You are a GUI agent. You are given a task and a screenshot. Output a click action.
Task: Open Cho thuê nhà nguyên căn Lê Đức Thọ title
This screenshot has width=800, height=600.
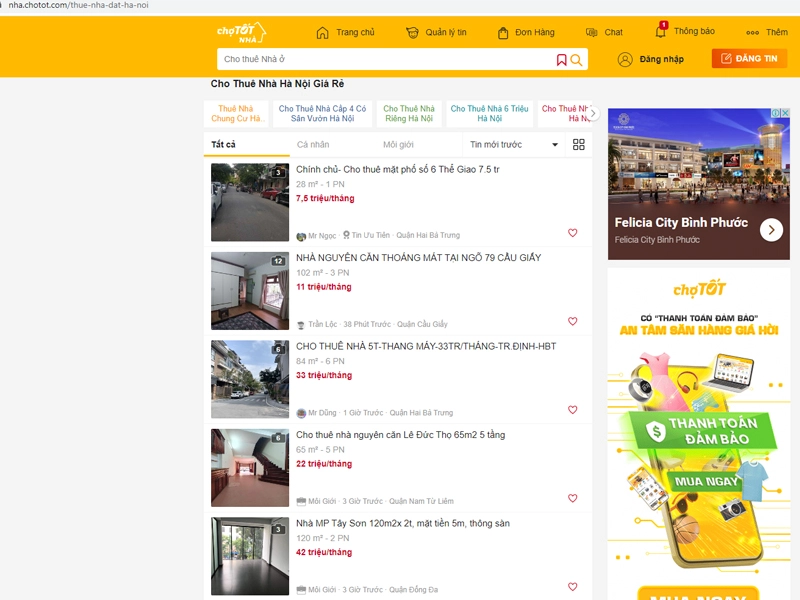[401, 435]
